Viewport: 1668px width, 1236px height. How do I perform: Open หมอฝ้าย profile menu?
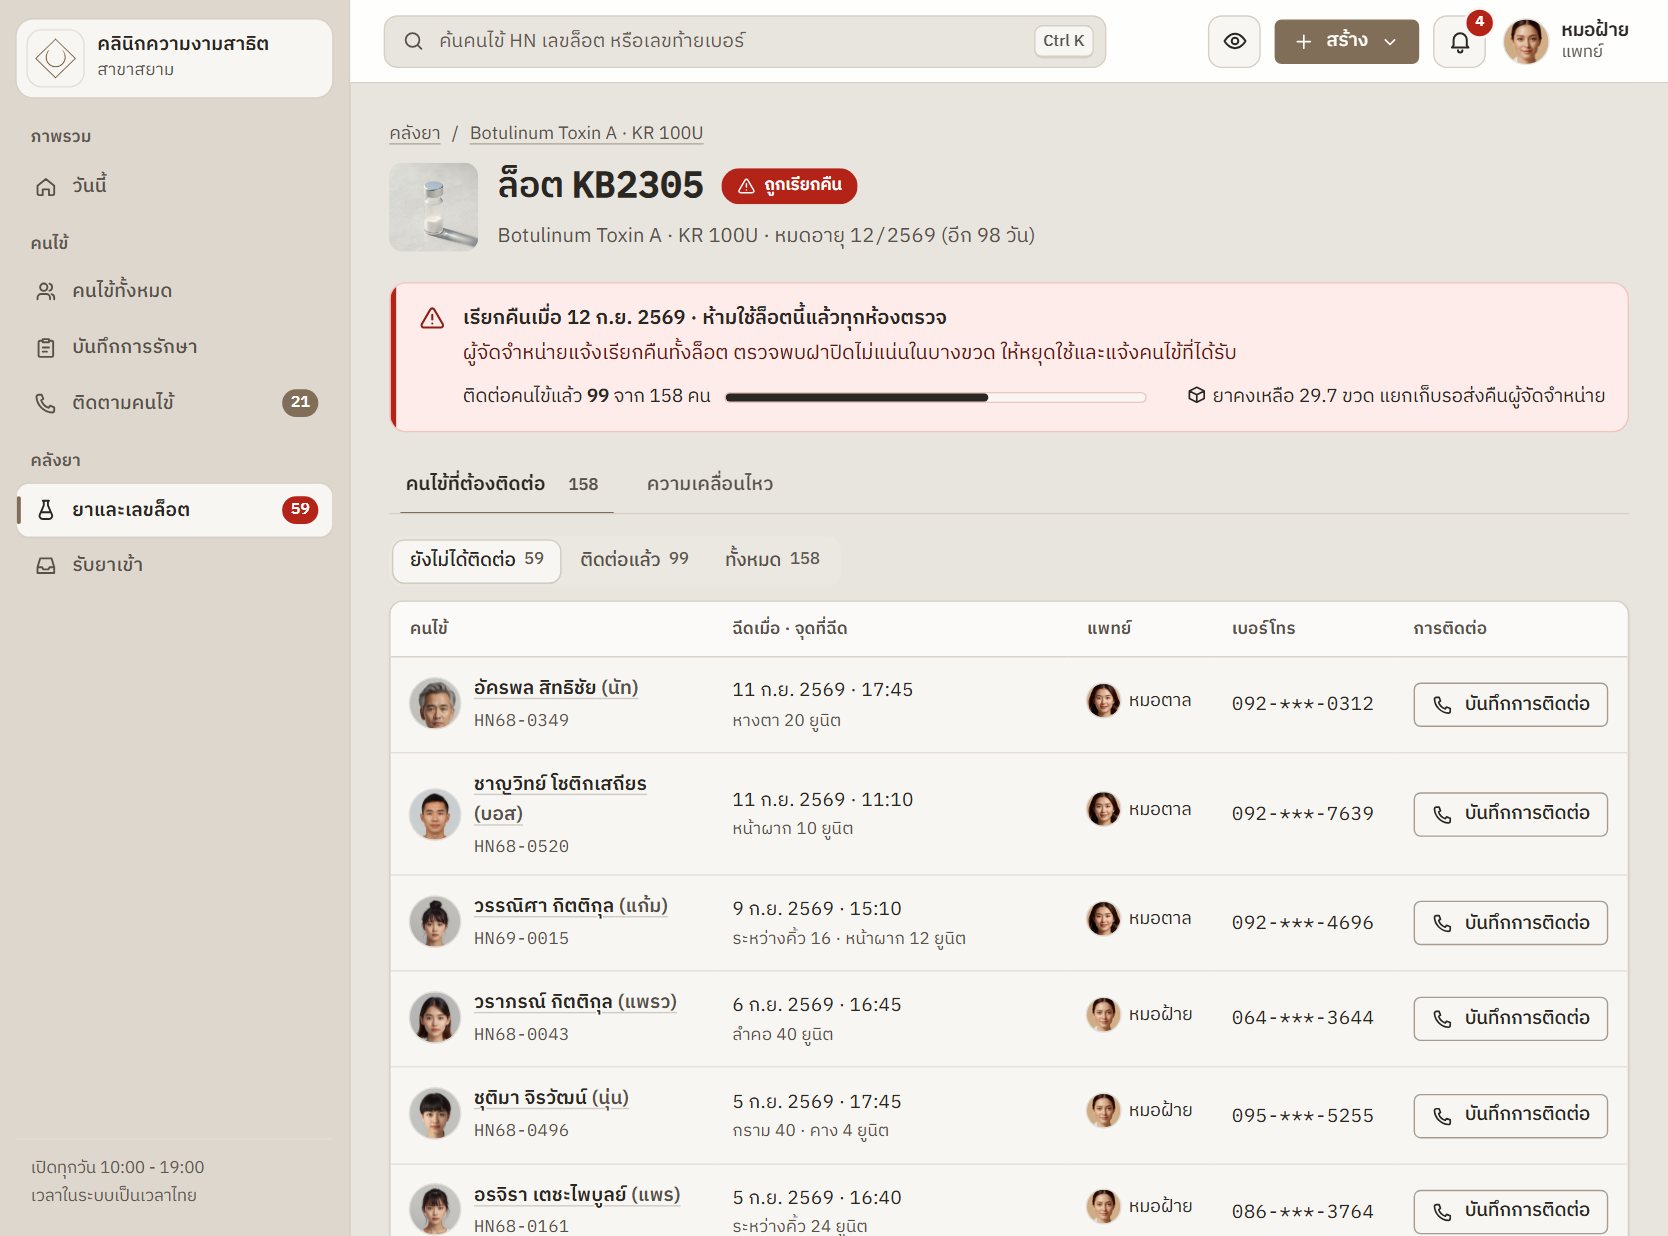(x=1566, y=42)
